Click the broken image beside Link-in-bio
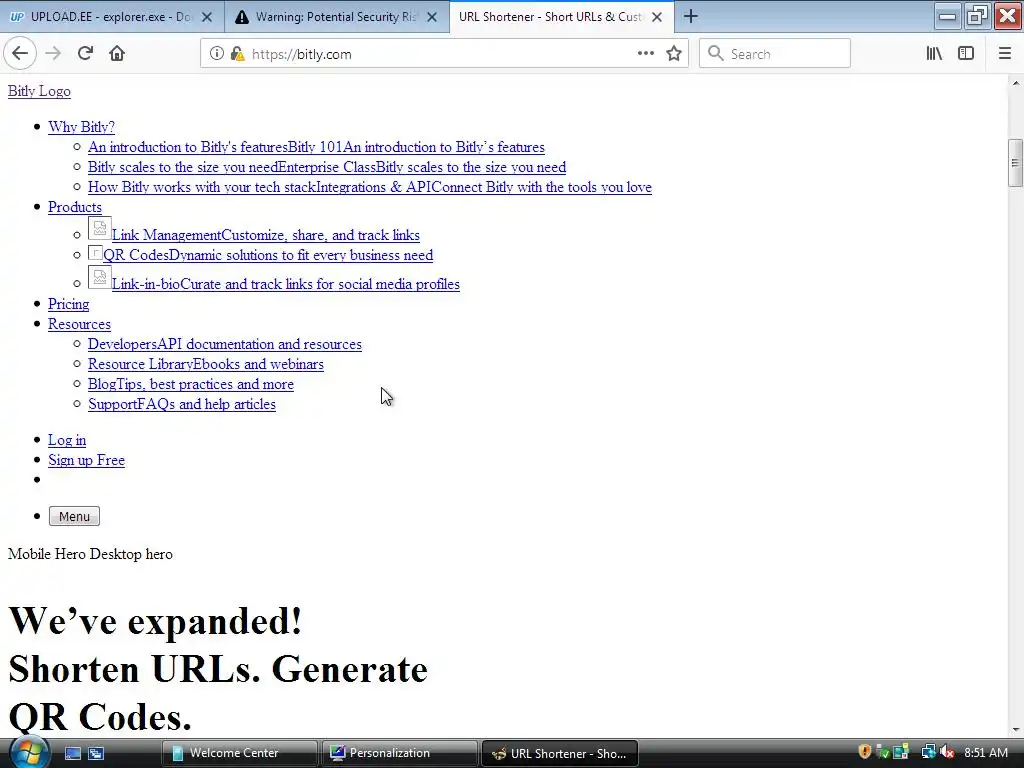Screen dimensions: 1024x768 pos(100,277)
